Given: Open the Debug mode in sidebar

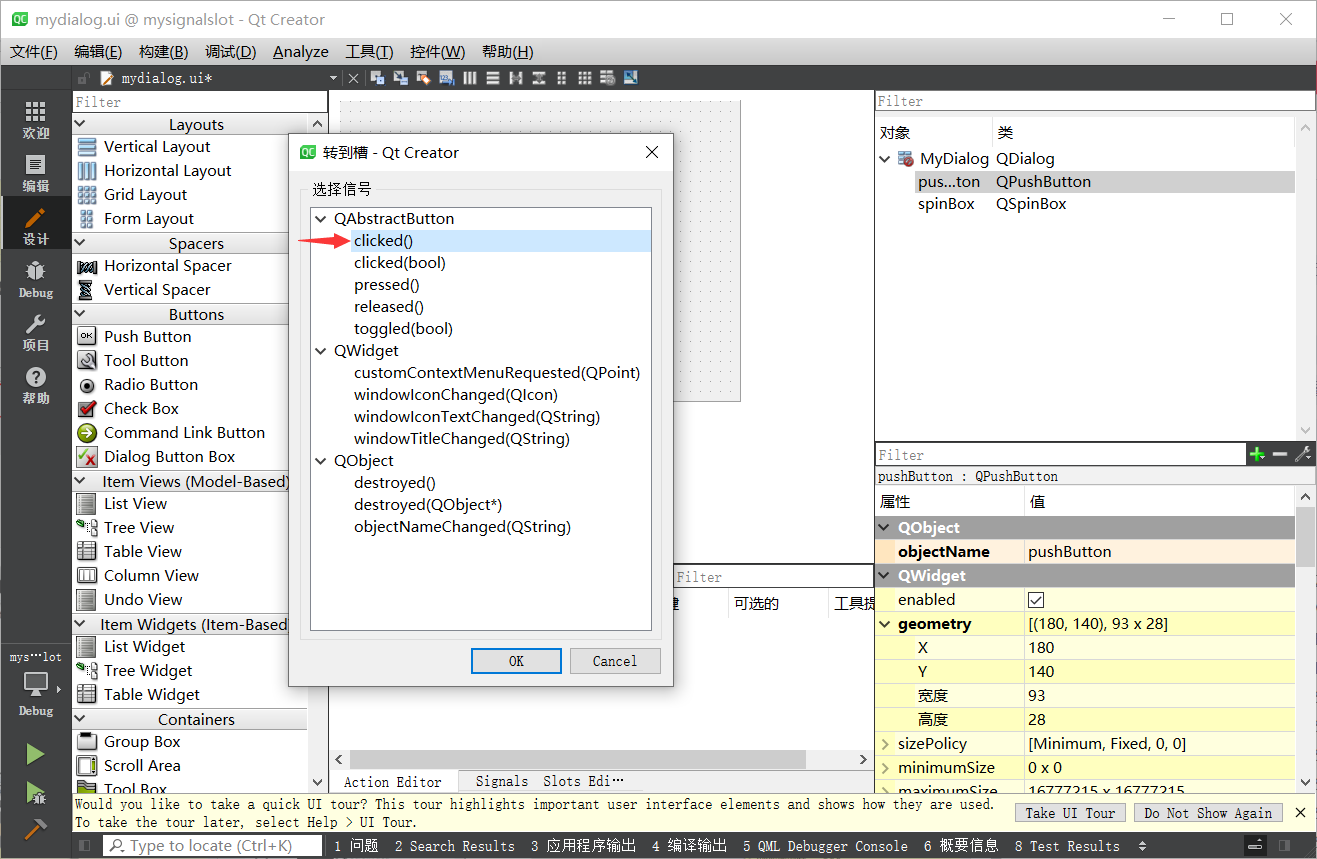Looking at the screenshot, I should pos(35,279).
